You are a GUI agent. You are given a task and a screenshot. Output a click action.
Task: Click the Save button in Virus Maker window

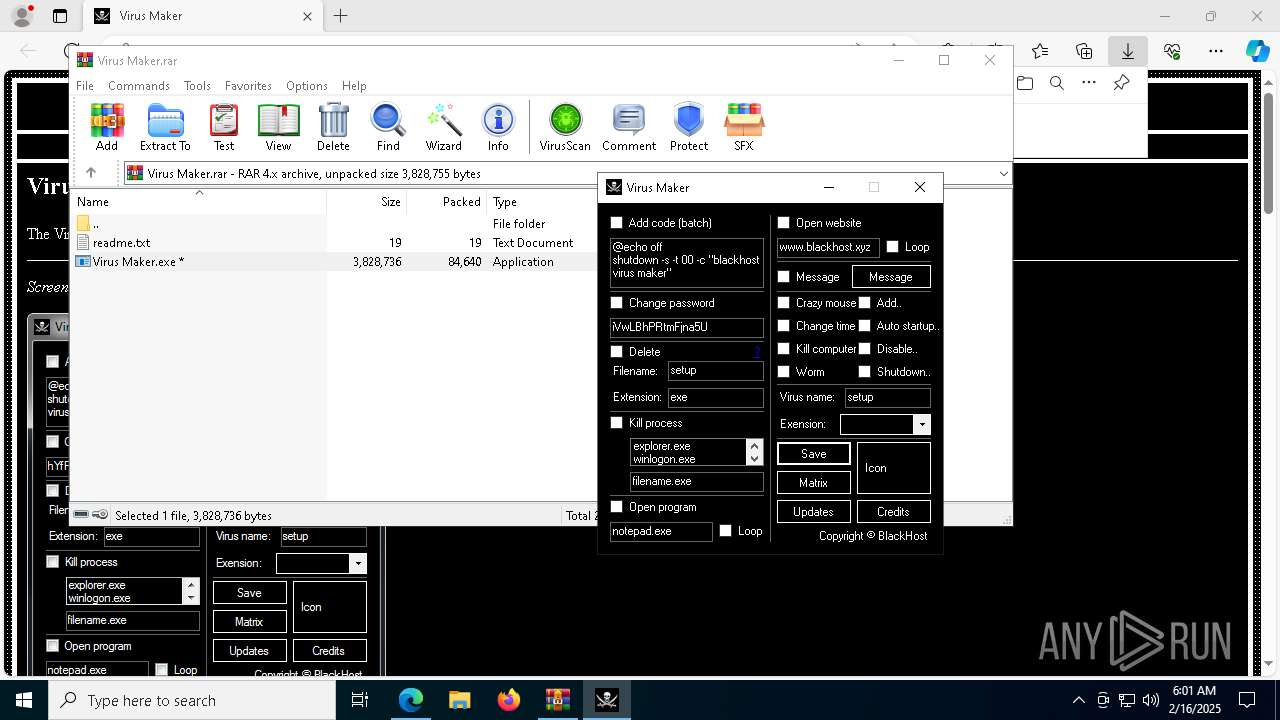pos(814,453)
